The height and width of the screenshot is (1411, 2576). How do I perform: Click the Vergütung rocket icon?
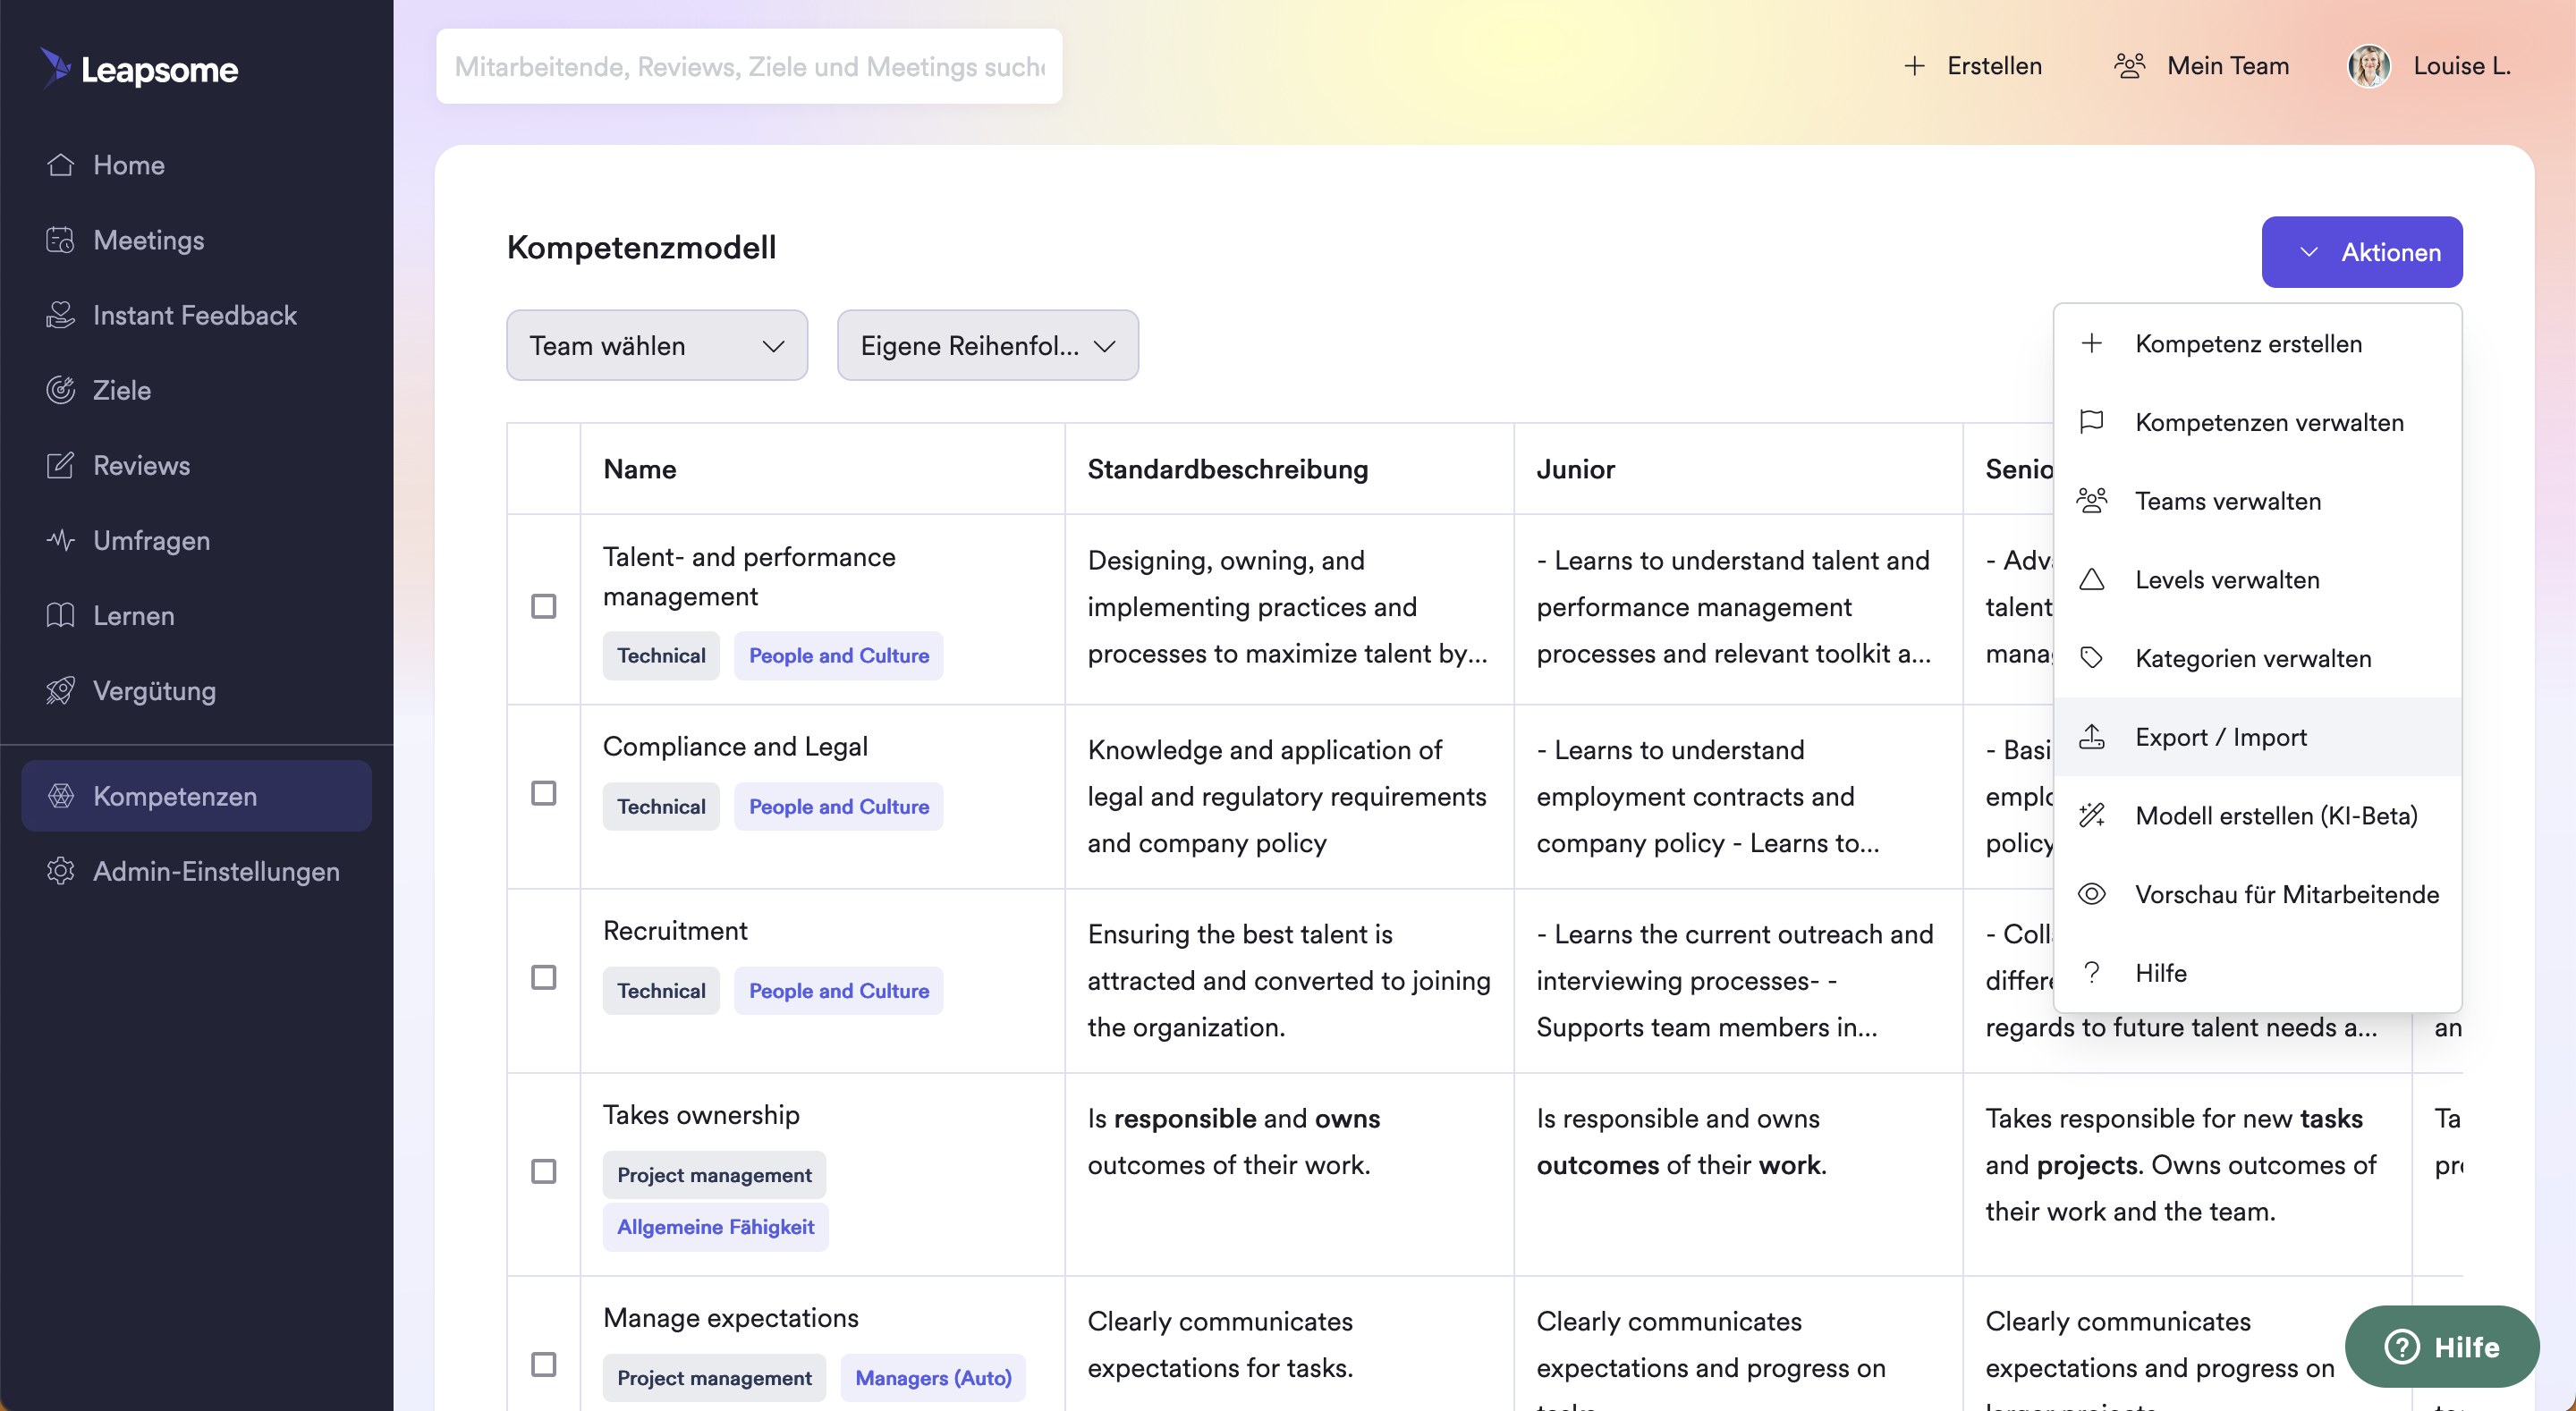pos(61,690)
